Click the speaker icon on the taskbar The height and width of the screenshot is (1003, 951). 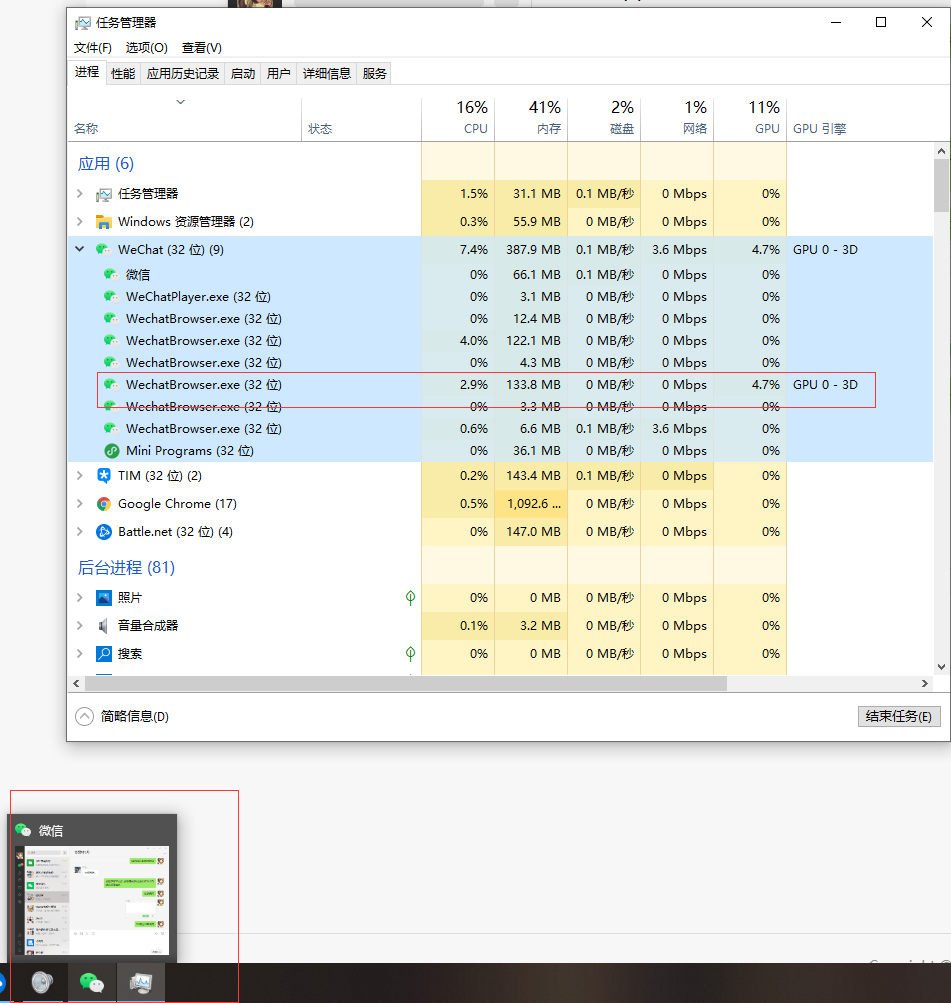click(x=42, y=983)
